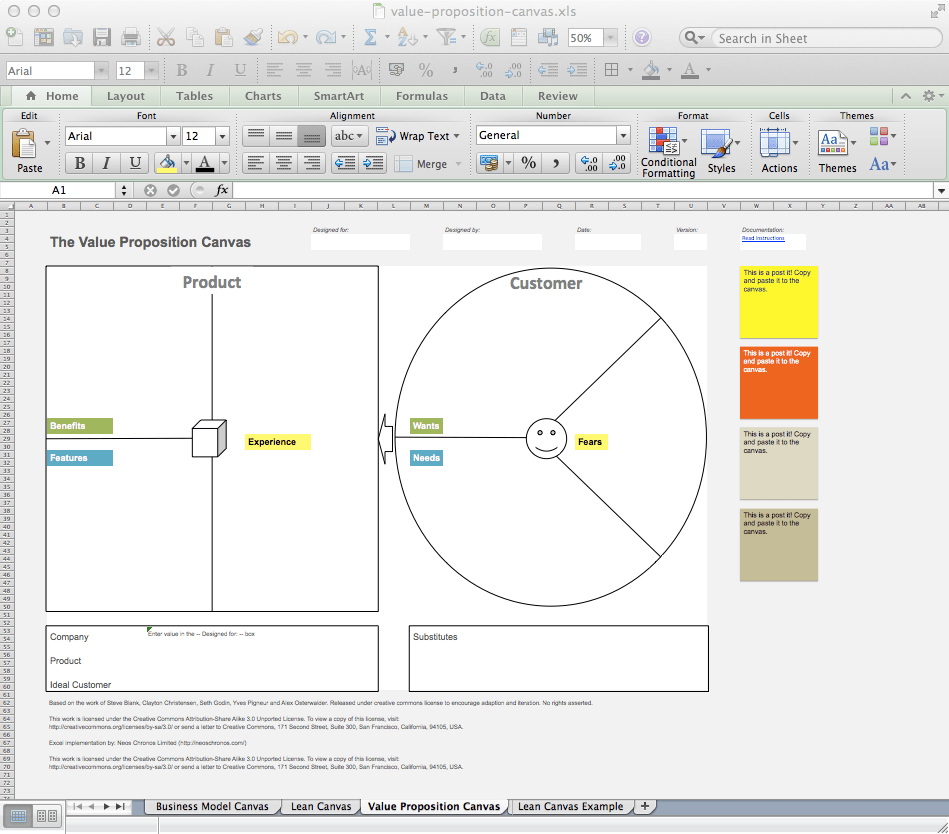Toggle align text right in ribbon
949x834 pixels.
(312, 163)
